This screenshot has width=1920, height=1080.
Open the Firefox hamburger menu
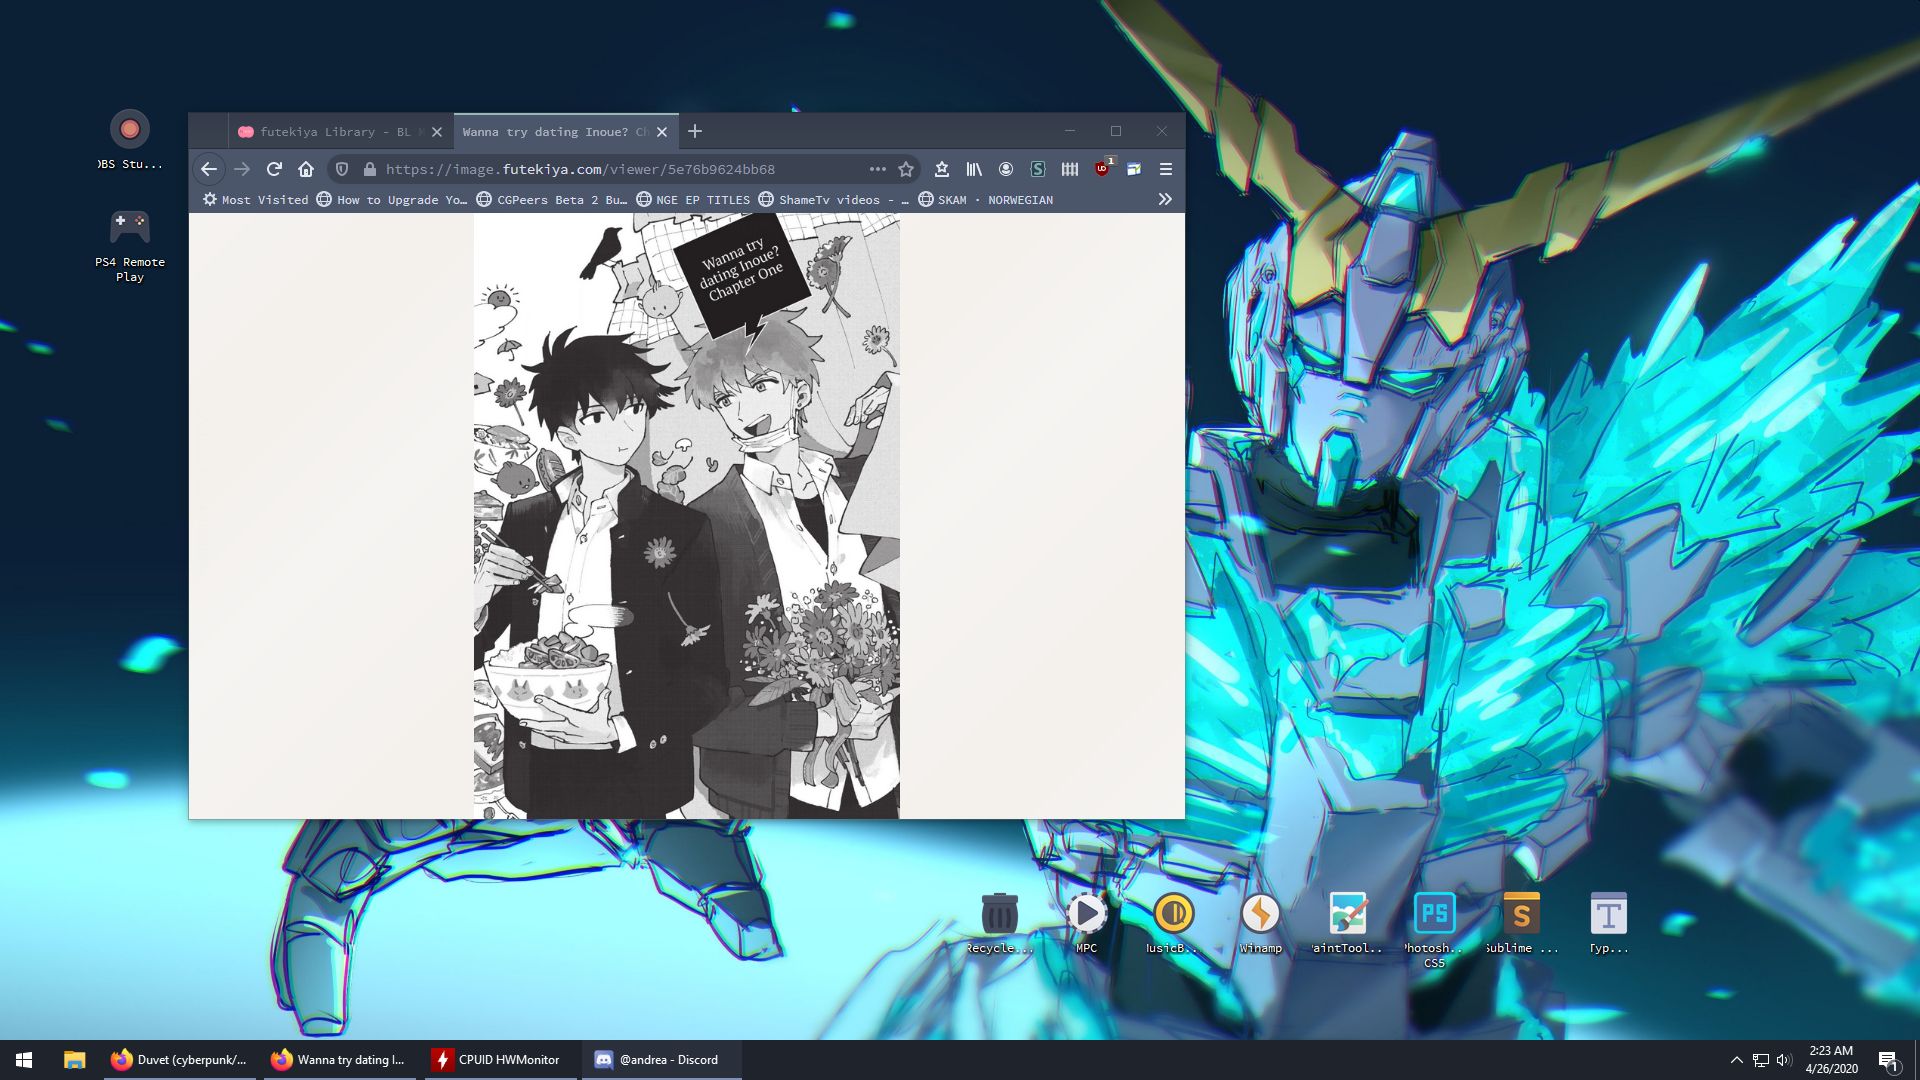pos(1165,169)
